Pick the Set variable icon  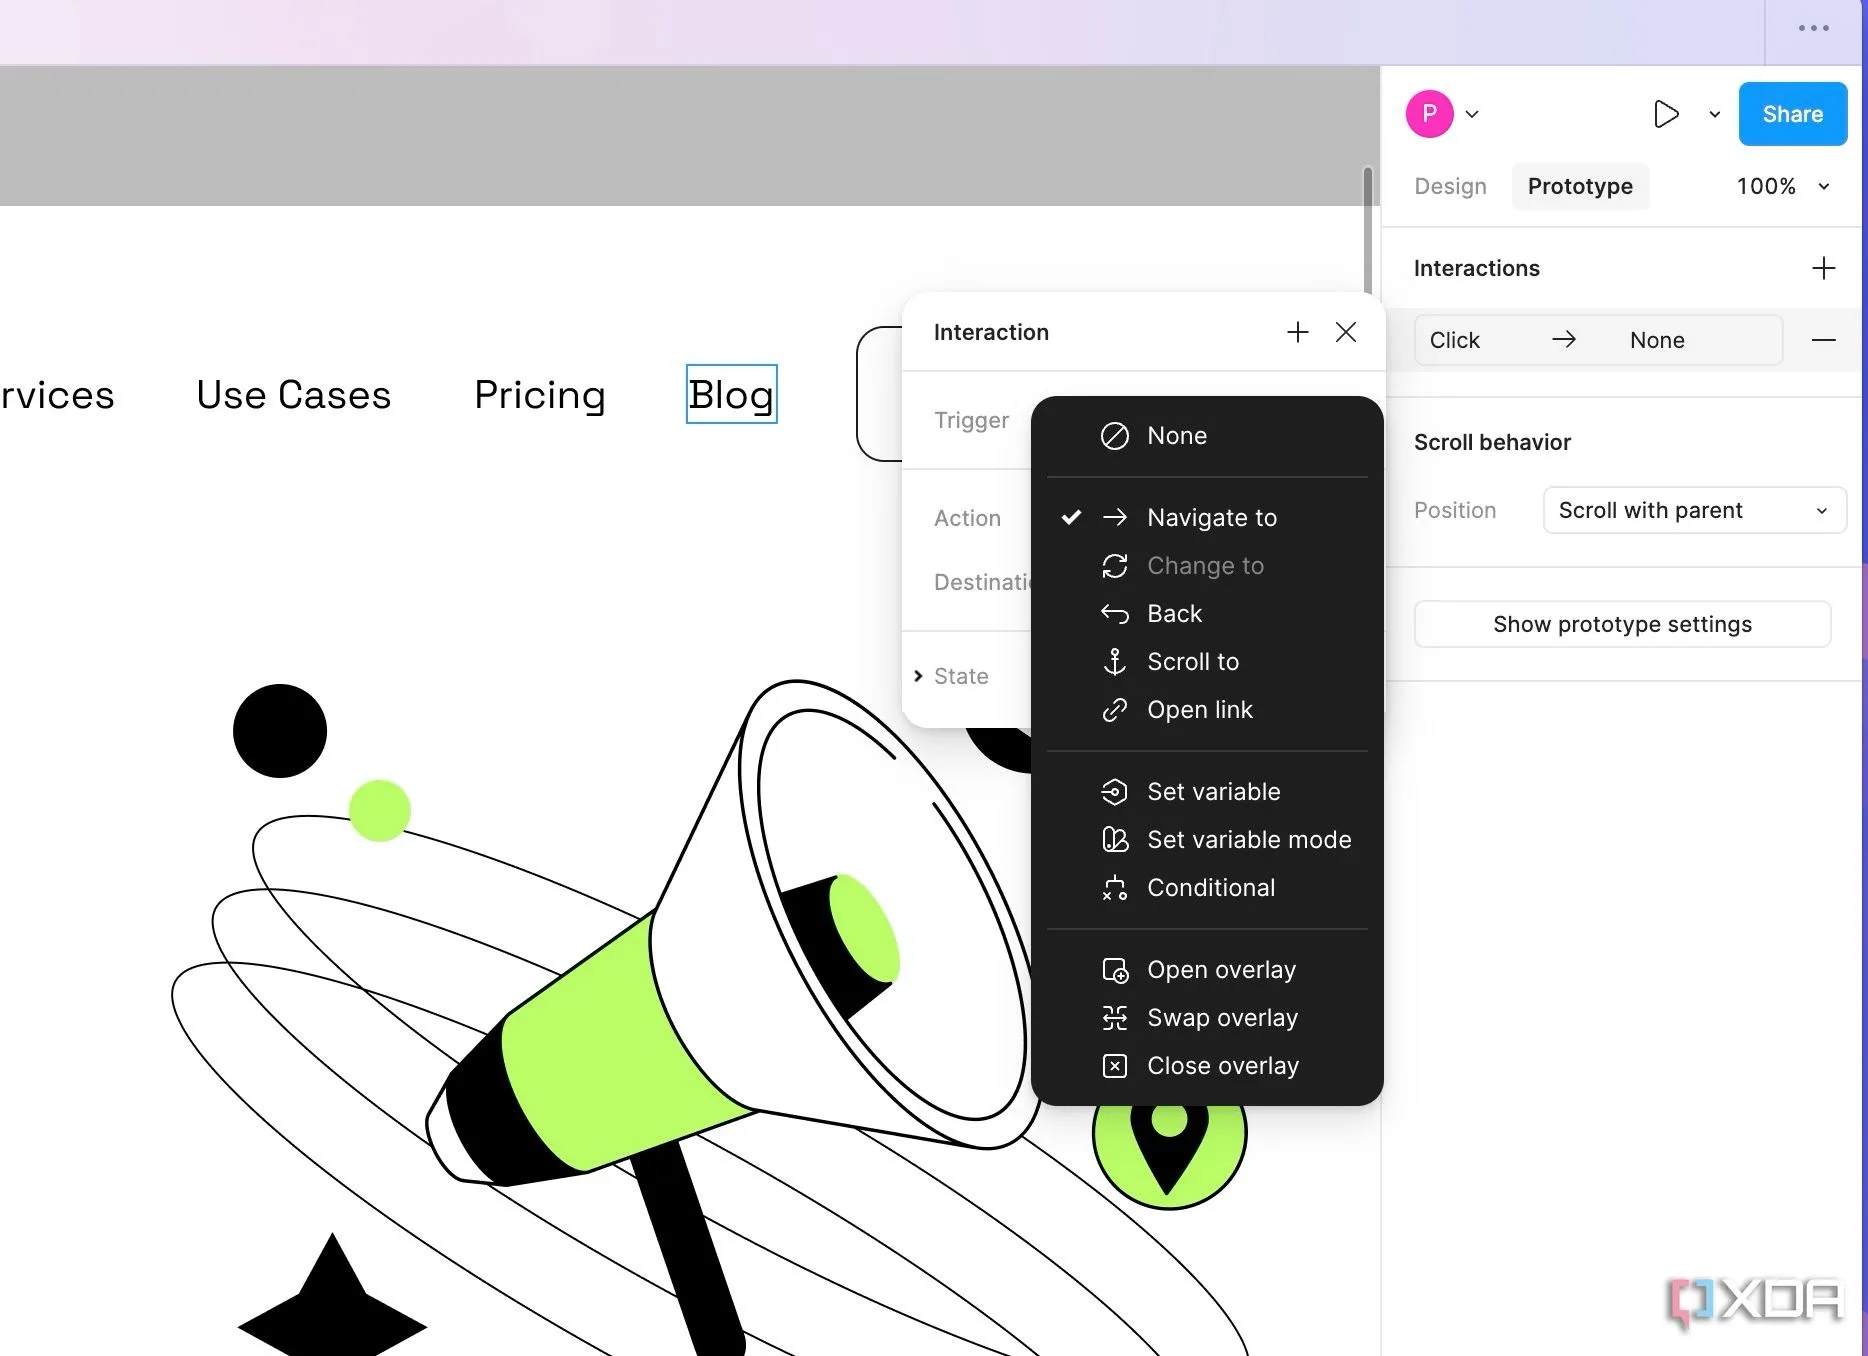(1114, 792)
